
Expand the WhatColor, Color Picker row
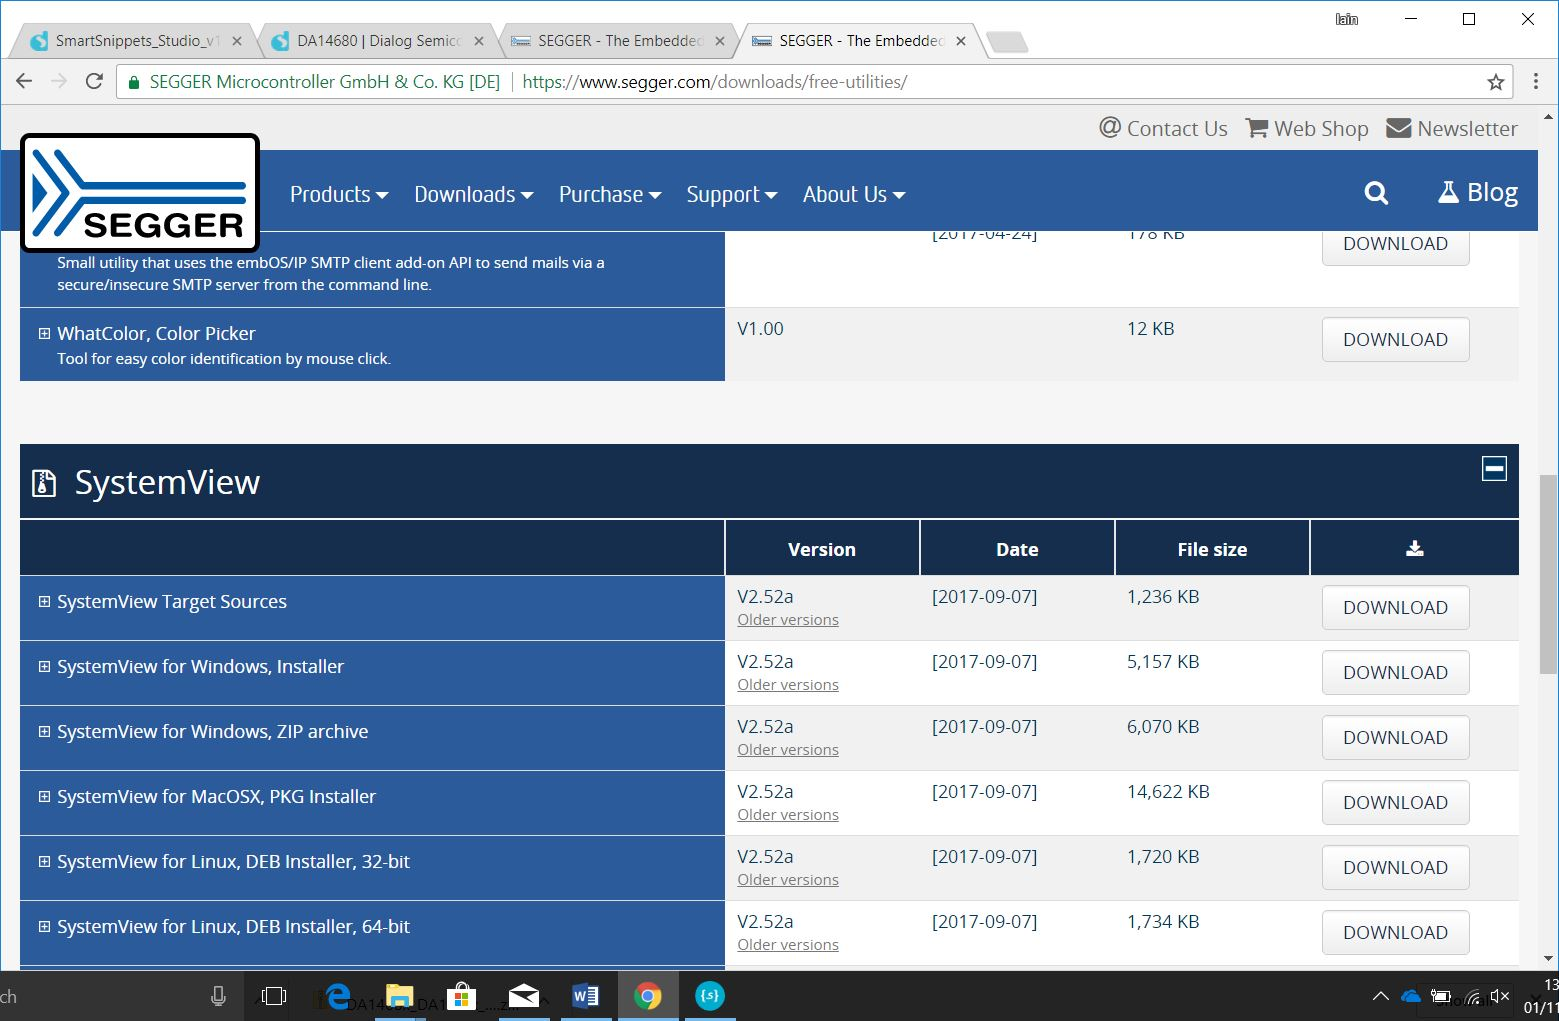click(x=44, y=333)
